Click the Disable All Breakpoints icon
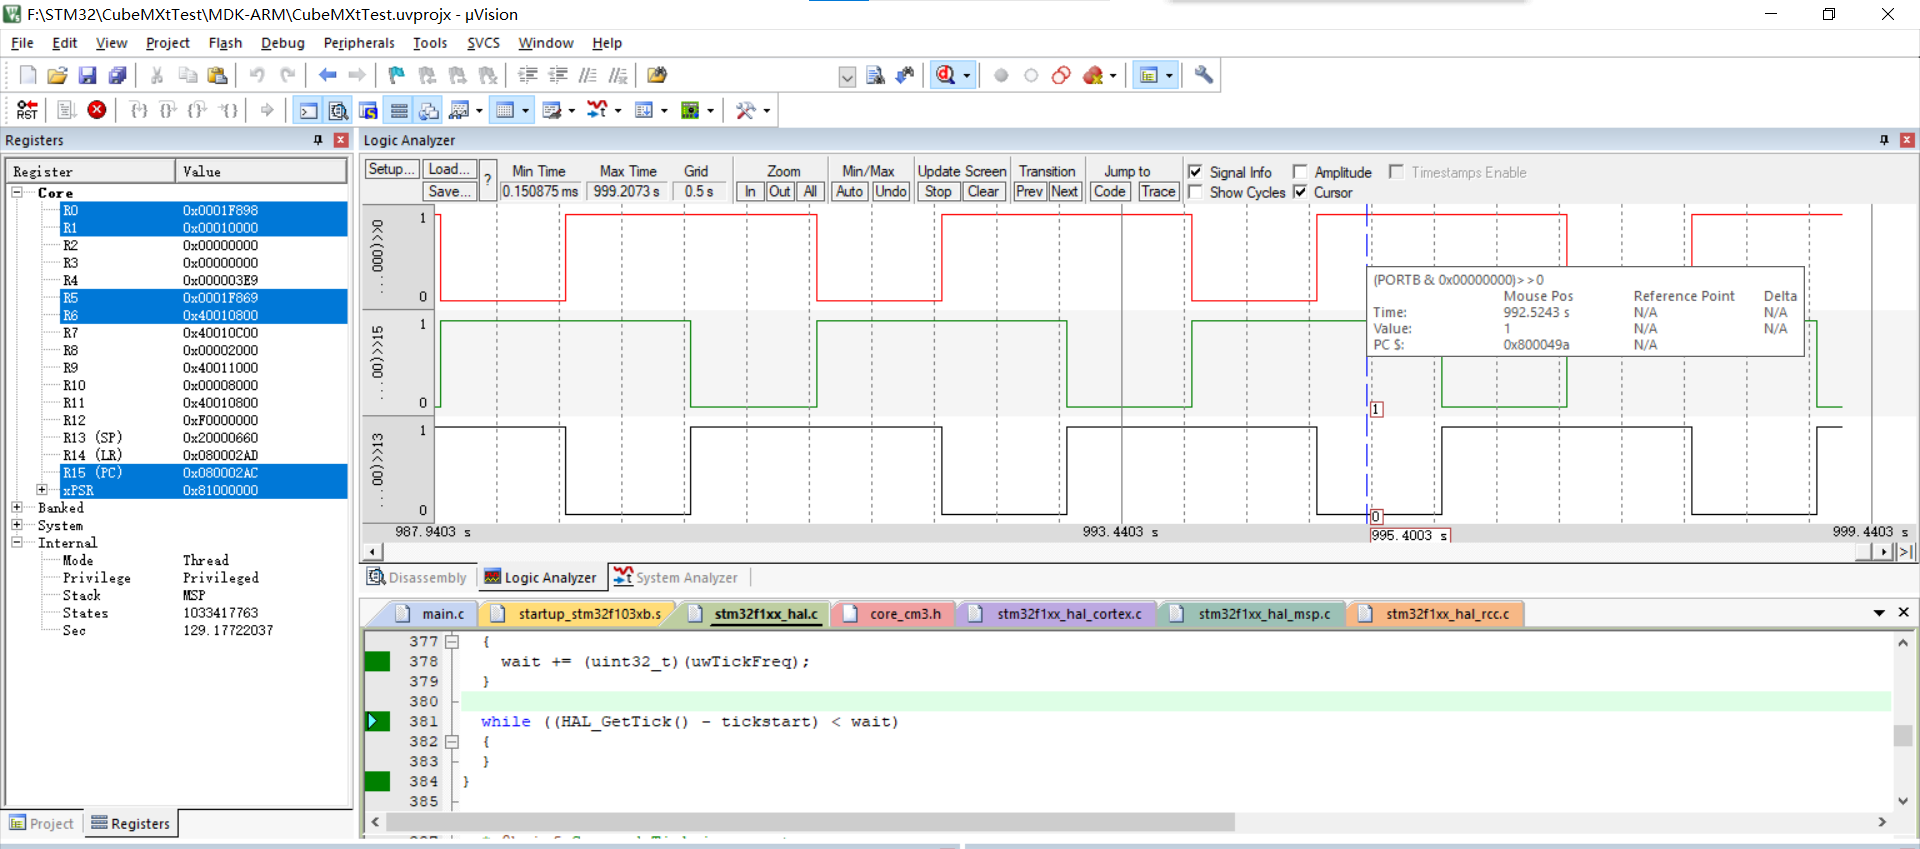The height and width of the screenshot is (849, 1920). tap(1061, 75)
